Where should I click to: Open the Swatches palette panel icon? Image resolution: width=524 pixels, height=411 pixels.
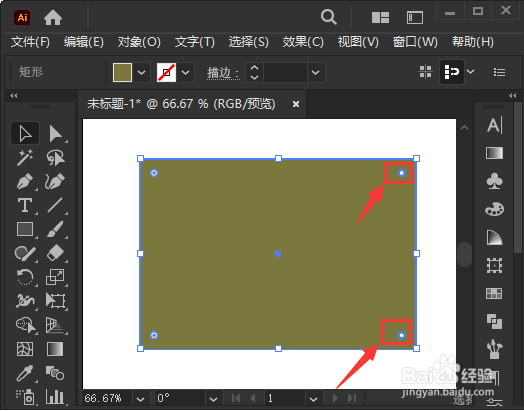(x=494, y=210)
